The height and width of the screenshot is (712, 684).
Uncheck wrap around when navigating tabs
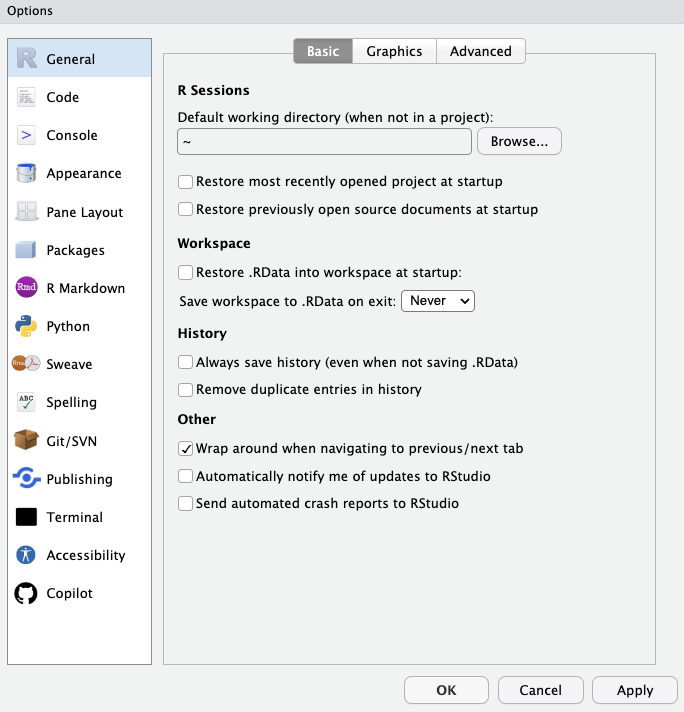pos(185,449)
